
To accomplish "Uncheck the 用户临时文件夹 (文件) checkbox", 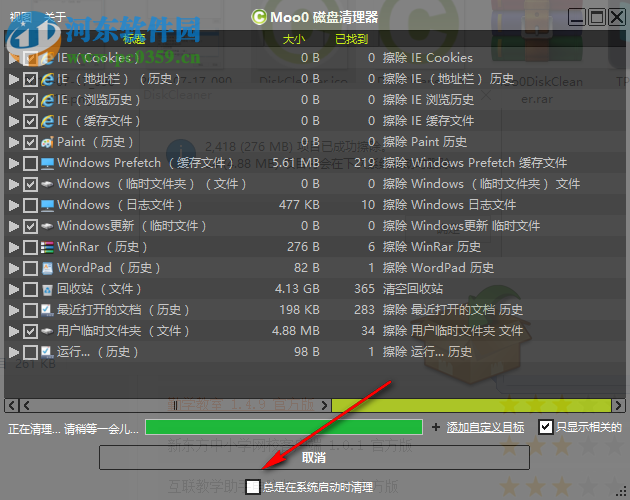I will point(30,331).
